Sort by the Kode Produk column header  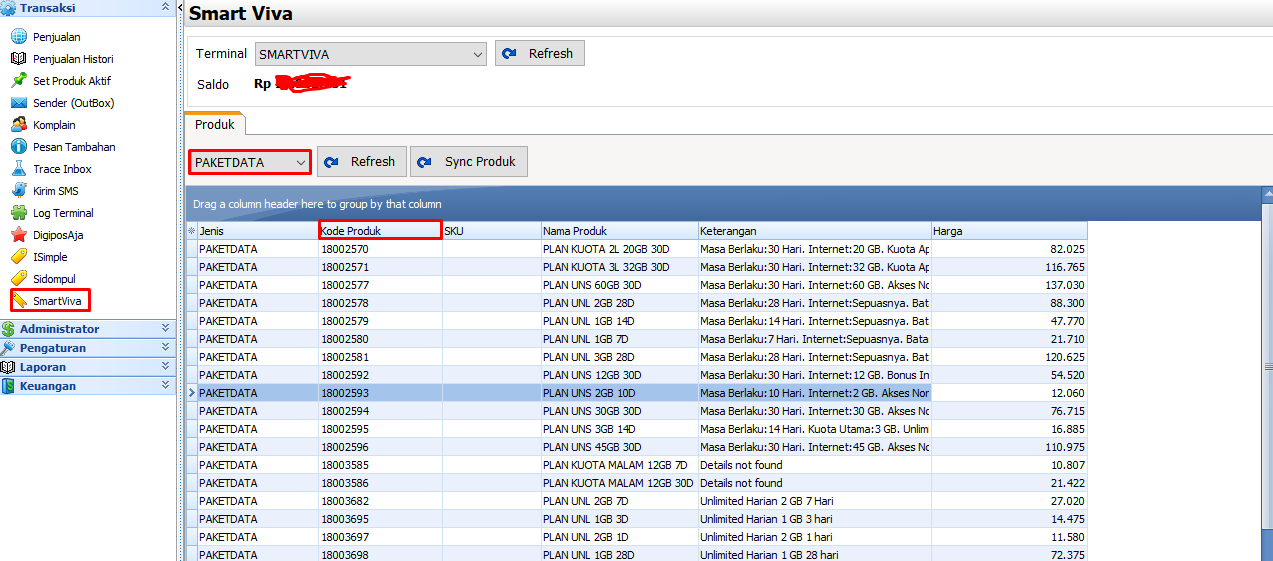[x=380, y=231]
